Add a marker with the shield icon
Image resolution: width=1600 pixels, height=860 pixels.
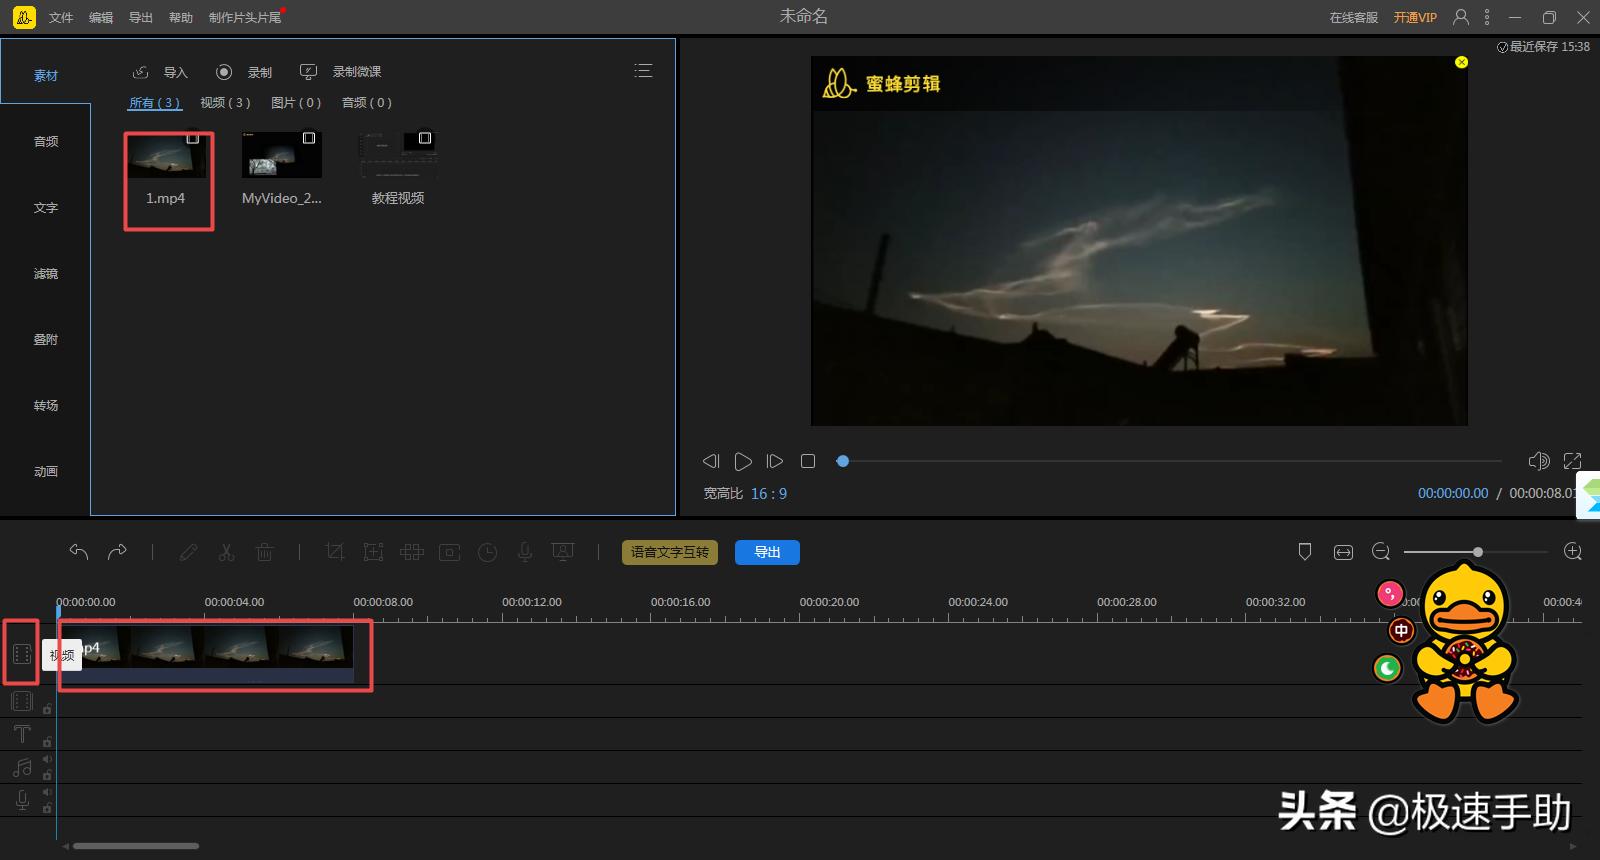click(x=1304, y=552)
